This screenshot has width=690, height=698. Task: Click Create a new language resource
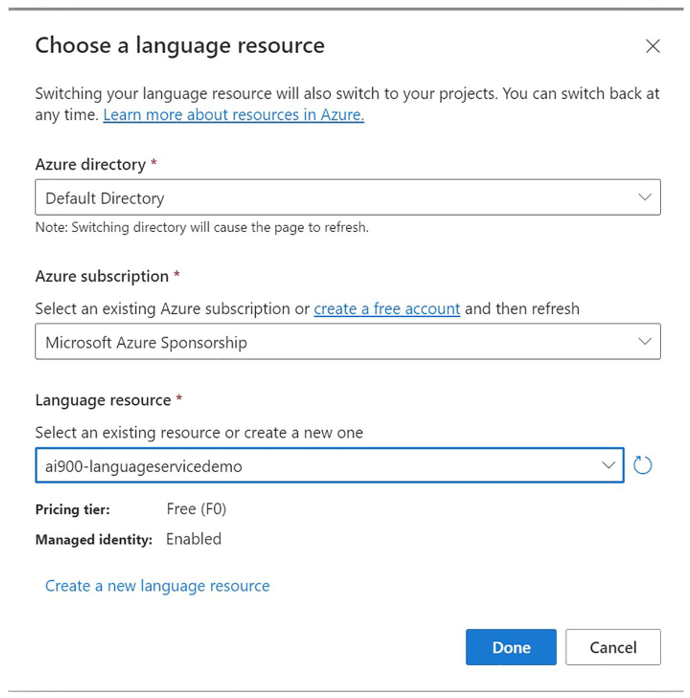point(157,586)
